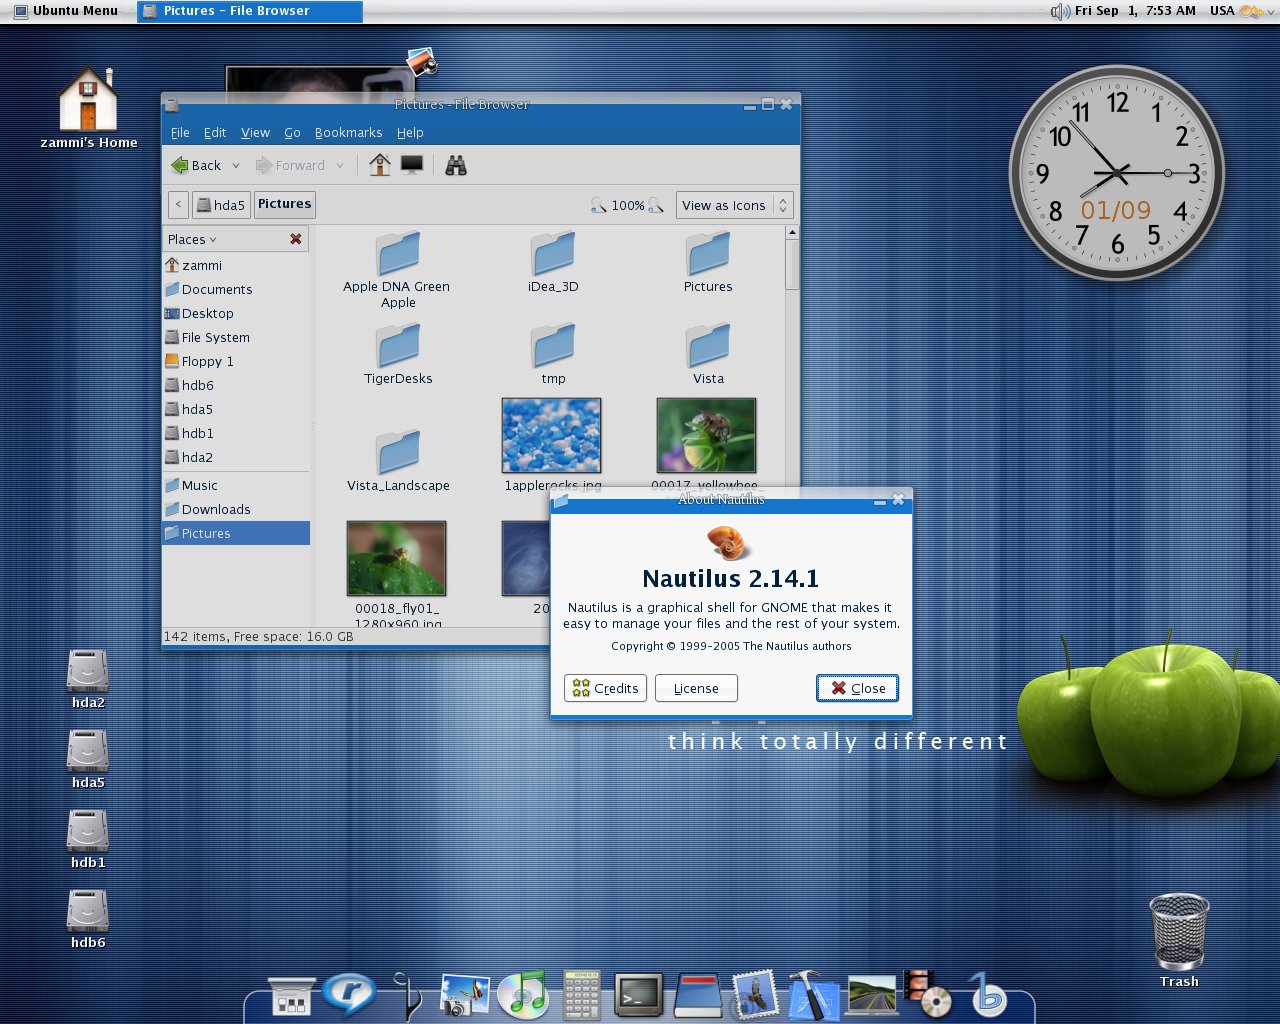1280x1024 pixels.
Task: Click the 1applerocks.jpg thumbnail
Action: pyautogui.click(x=551, y=435)
